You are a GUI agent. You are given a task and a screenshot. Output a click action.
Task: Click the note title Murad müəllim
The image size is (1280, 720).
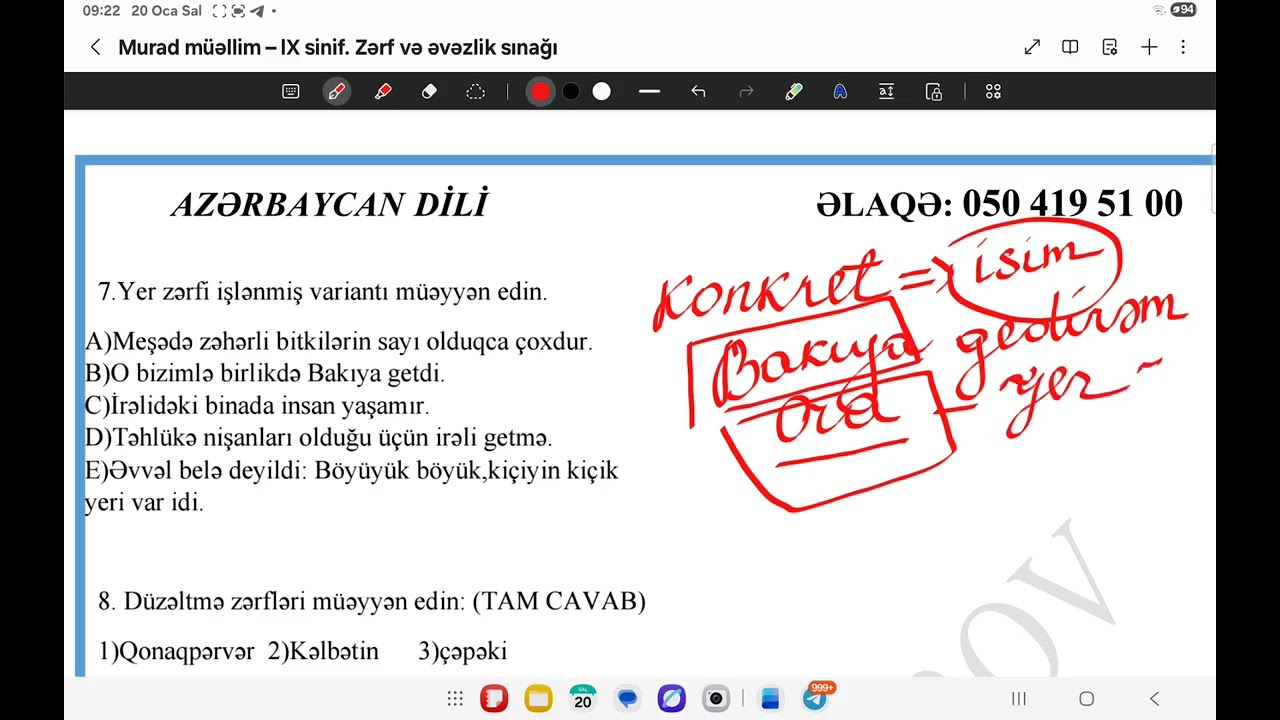(x=338, y=47)
